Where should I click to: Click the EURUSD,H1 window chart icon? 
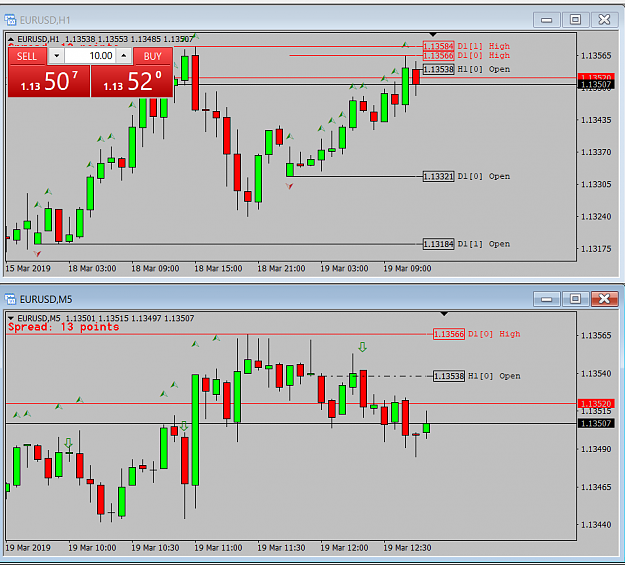pos(10,20)
